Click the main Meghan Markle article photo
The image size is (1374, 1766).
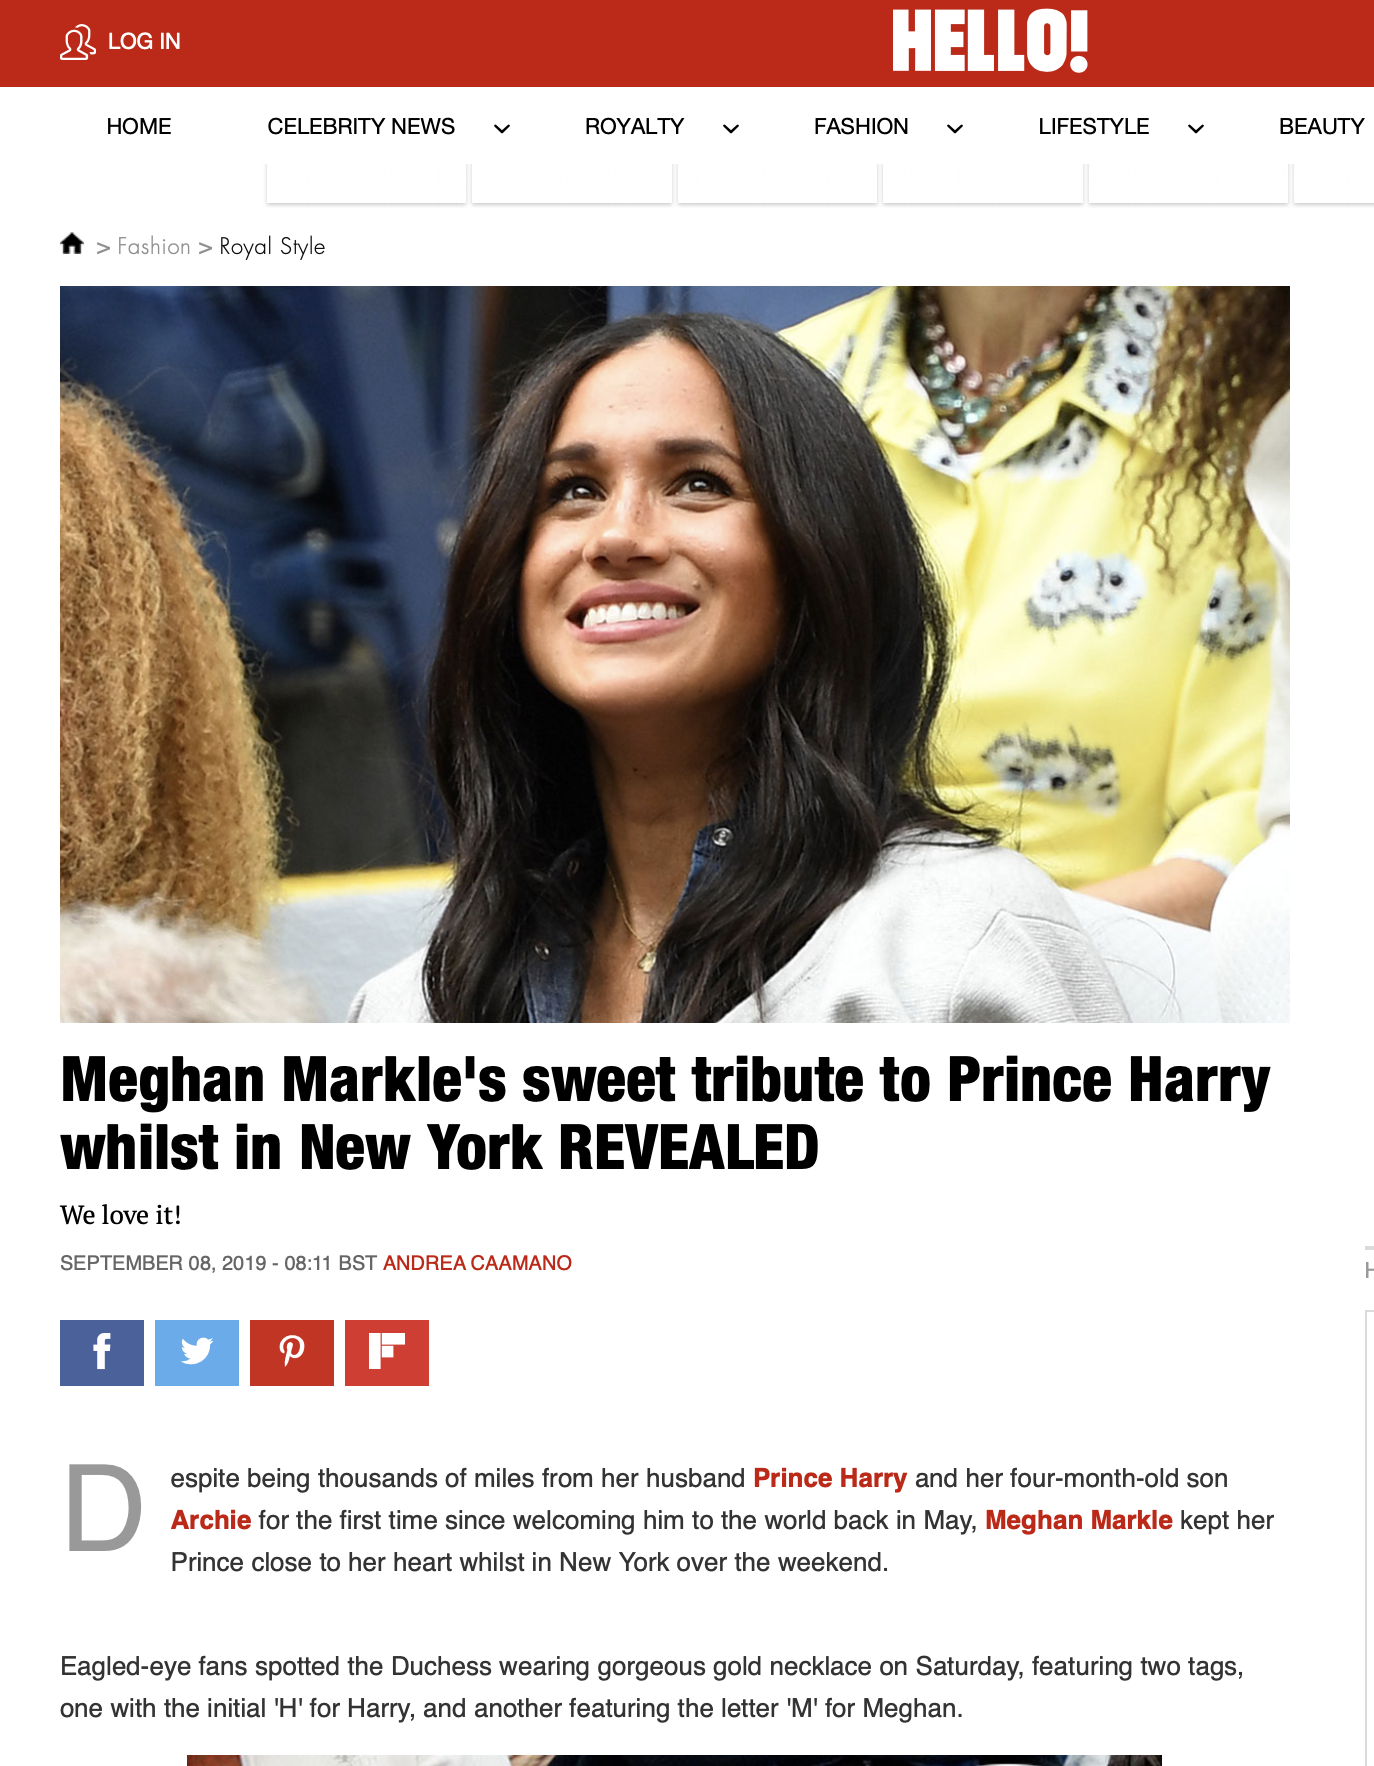[x=675, y=654]
